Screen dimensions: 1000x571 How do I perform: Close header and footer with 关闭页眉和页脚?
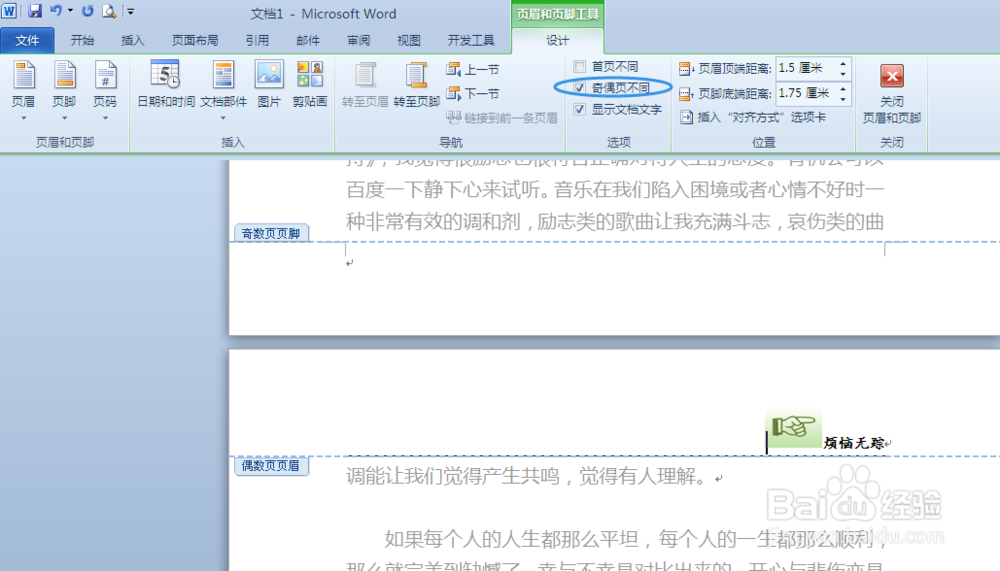[892, 93]
